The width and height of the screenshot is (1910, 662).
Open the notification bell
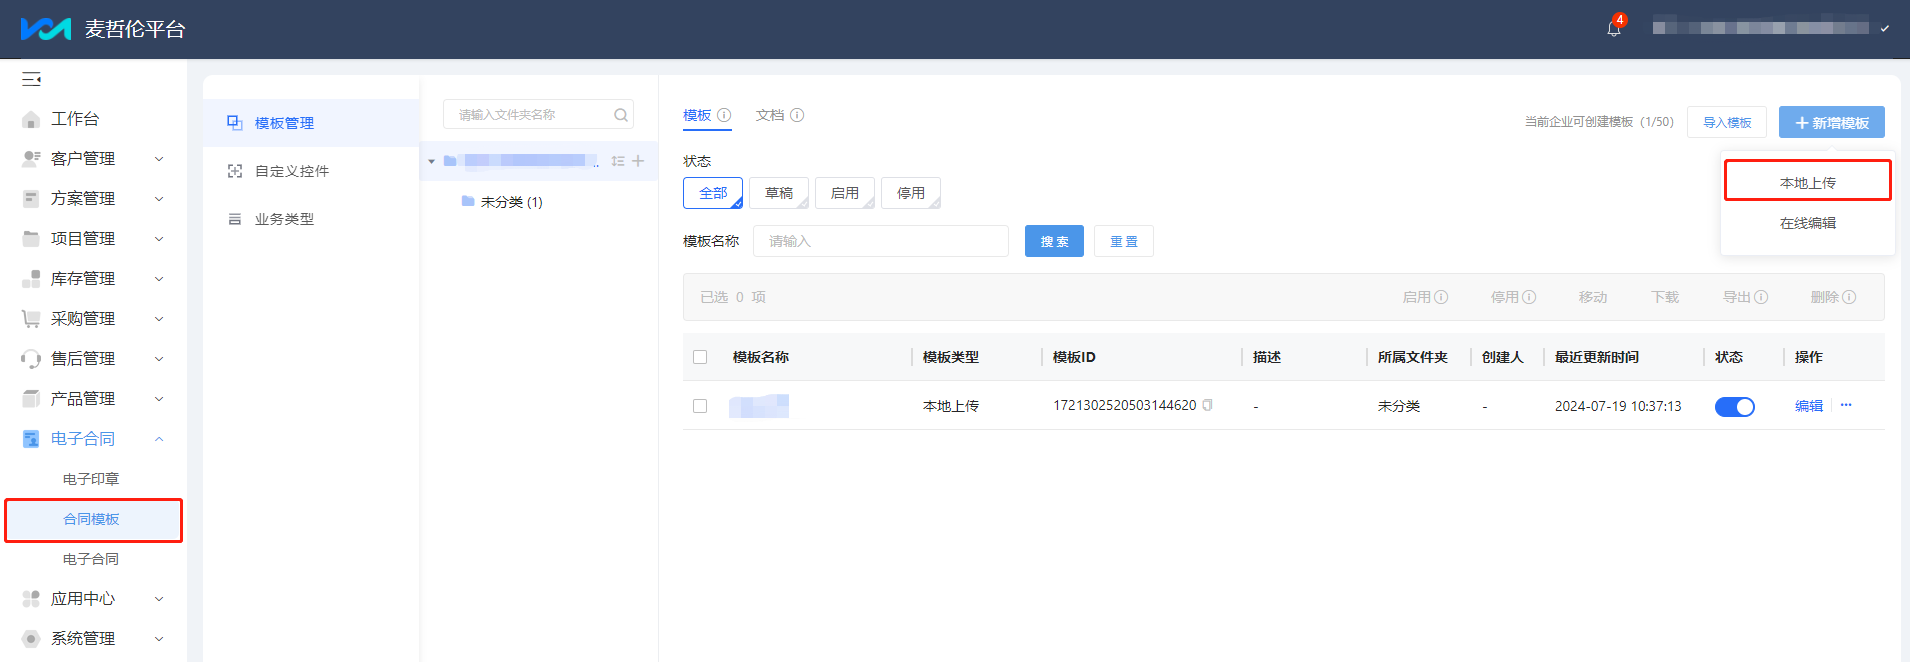point(1613,29)
